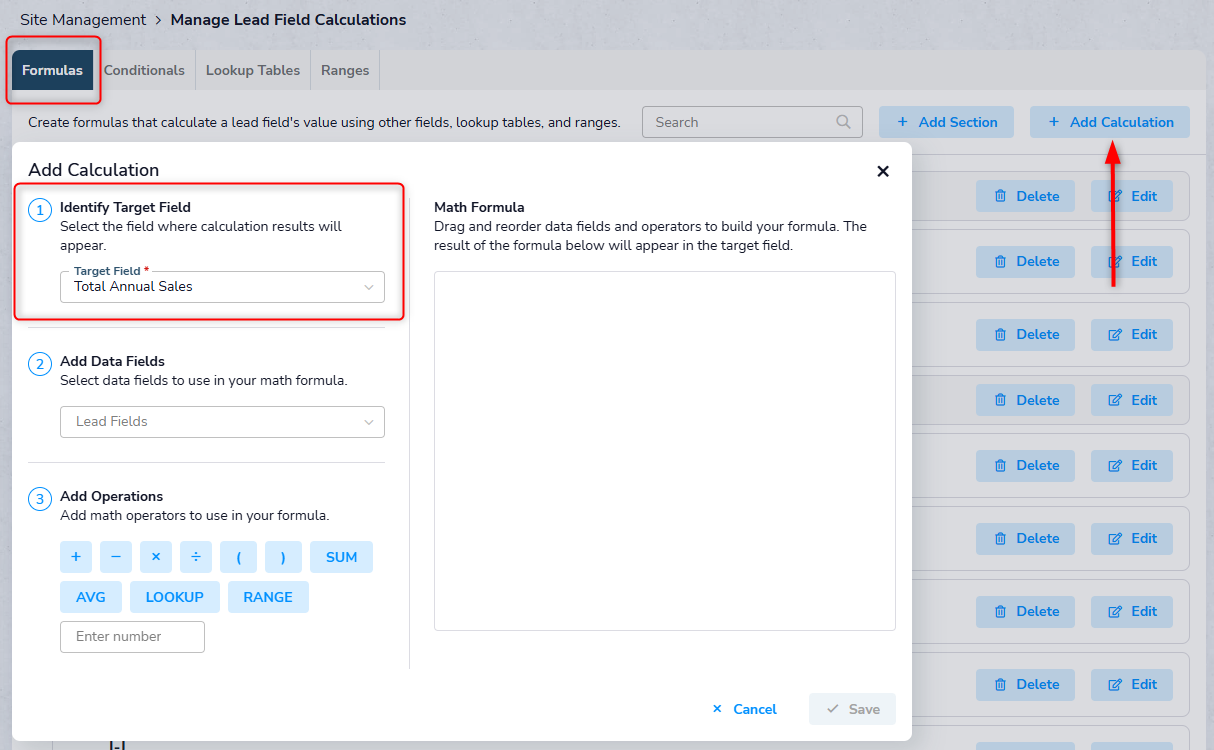1214x750 pixels.
Task: Add an opening parenthesis operator
Action: point(239,557)
